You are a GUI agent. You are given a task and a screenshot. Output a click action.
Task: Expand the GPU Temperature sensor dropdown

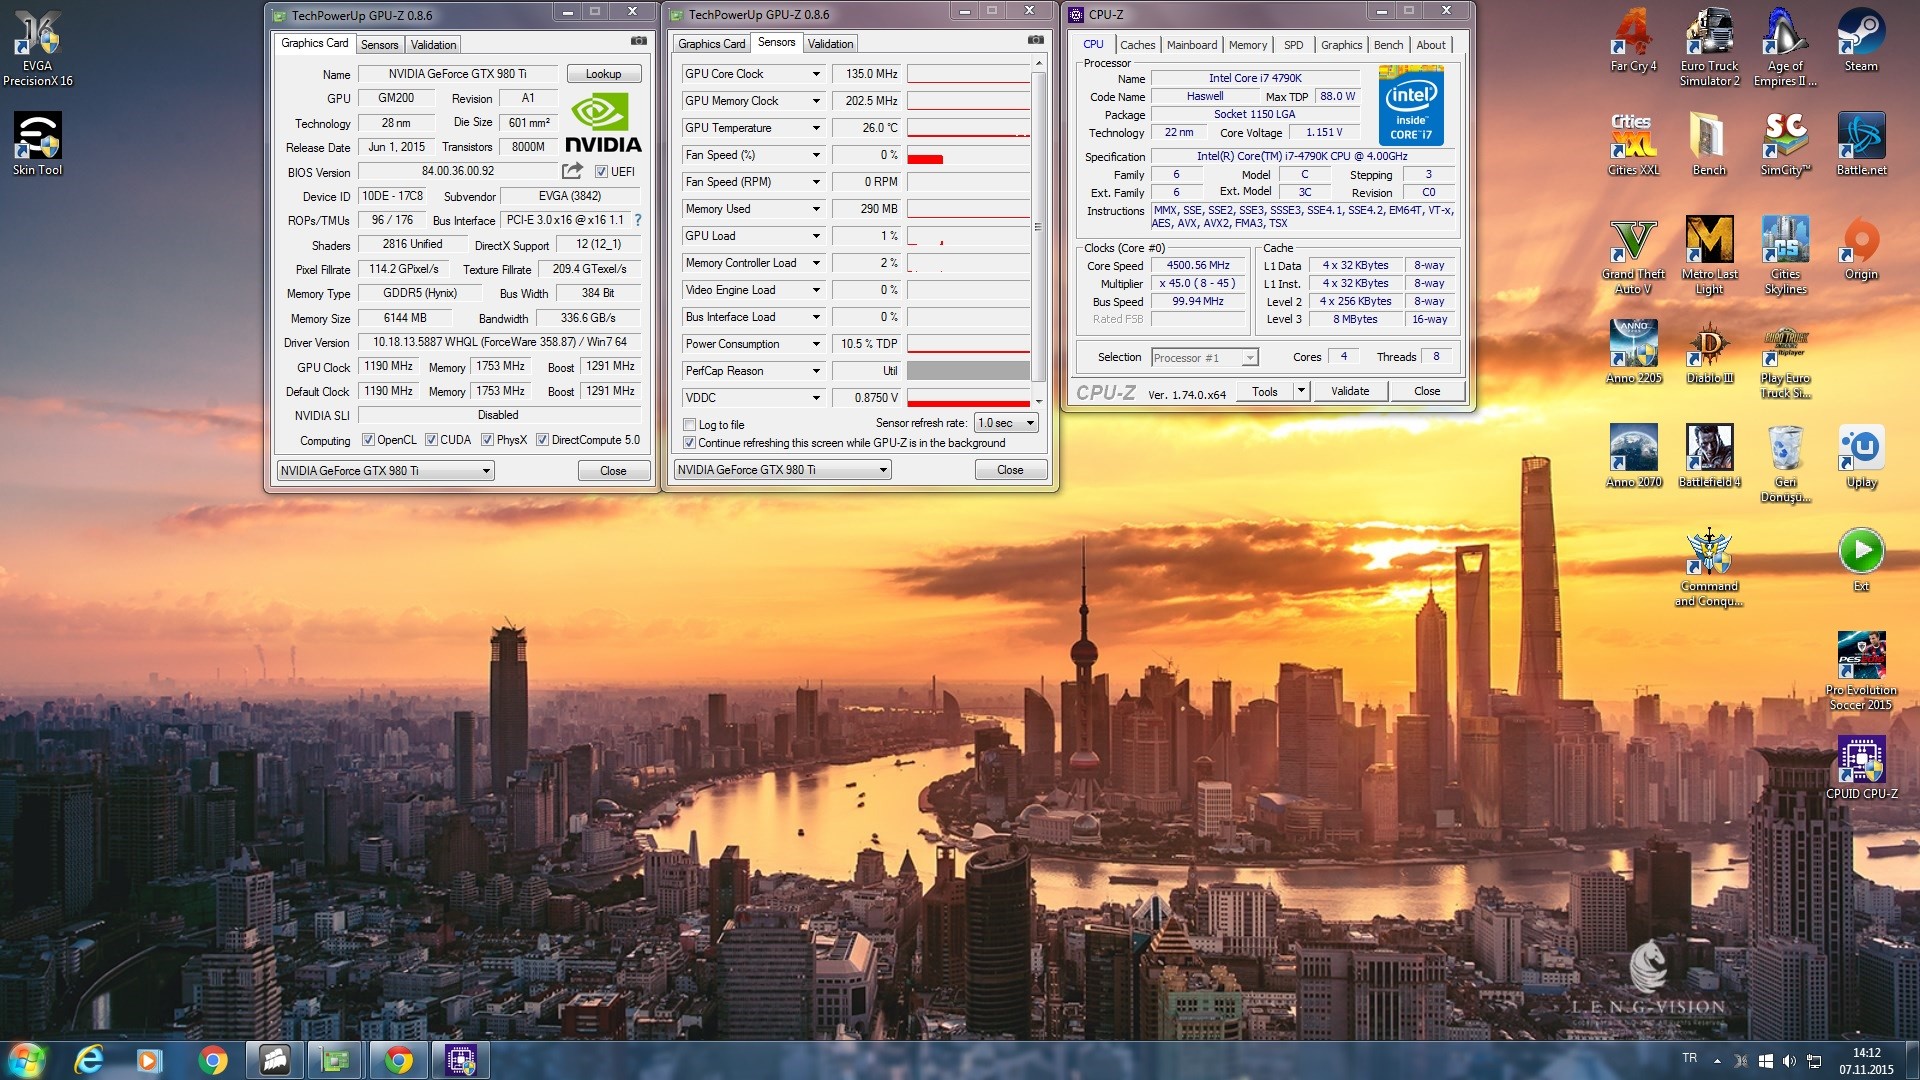pyautogui.click(x=816, y=128)
